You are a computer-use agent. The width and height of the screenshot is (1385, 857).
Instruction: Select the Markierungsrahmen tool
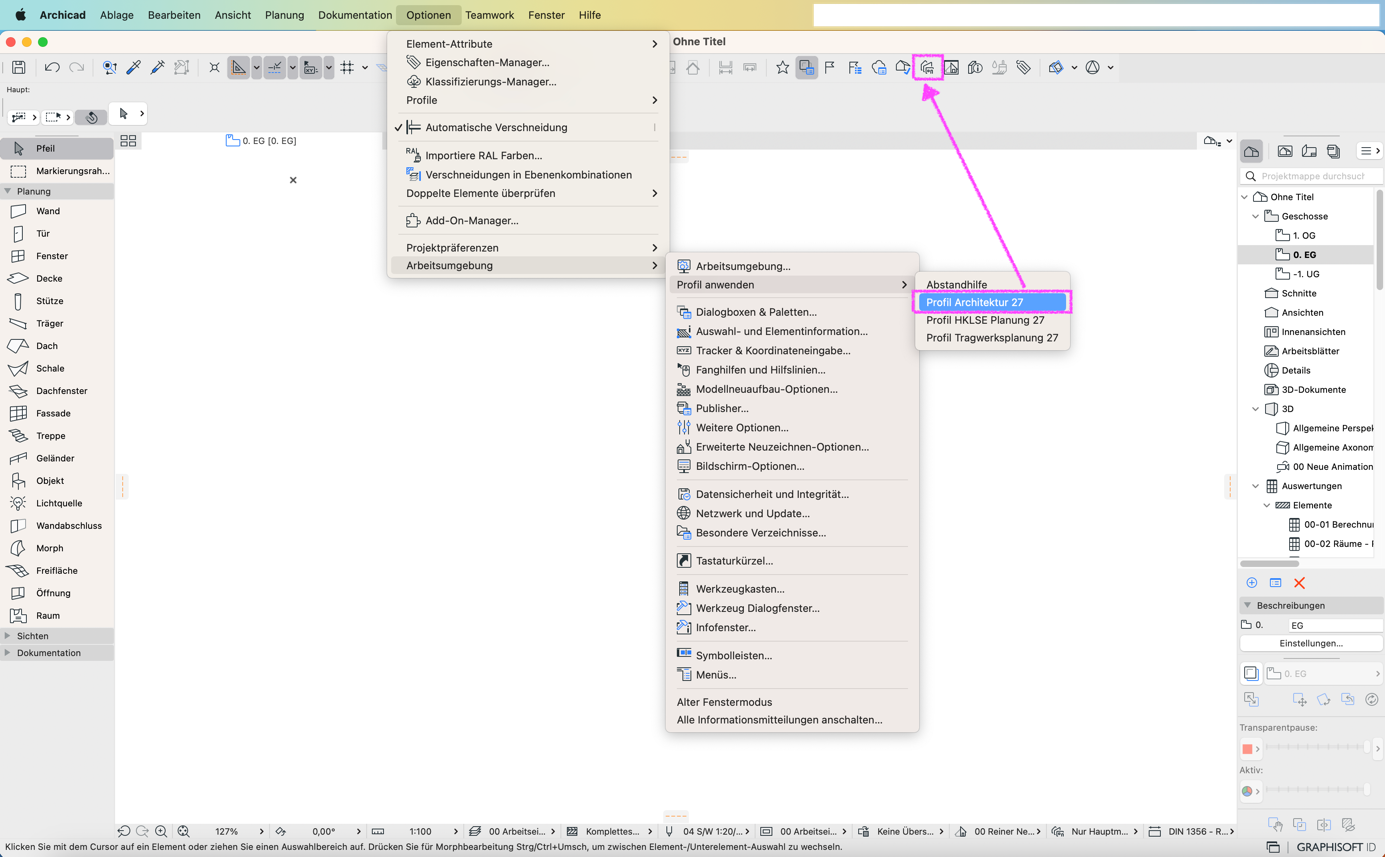coord(57,171)
